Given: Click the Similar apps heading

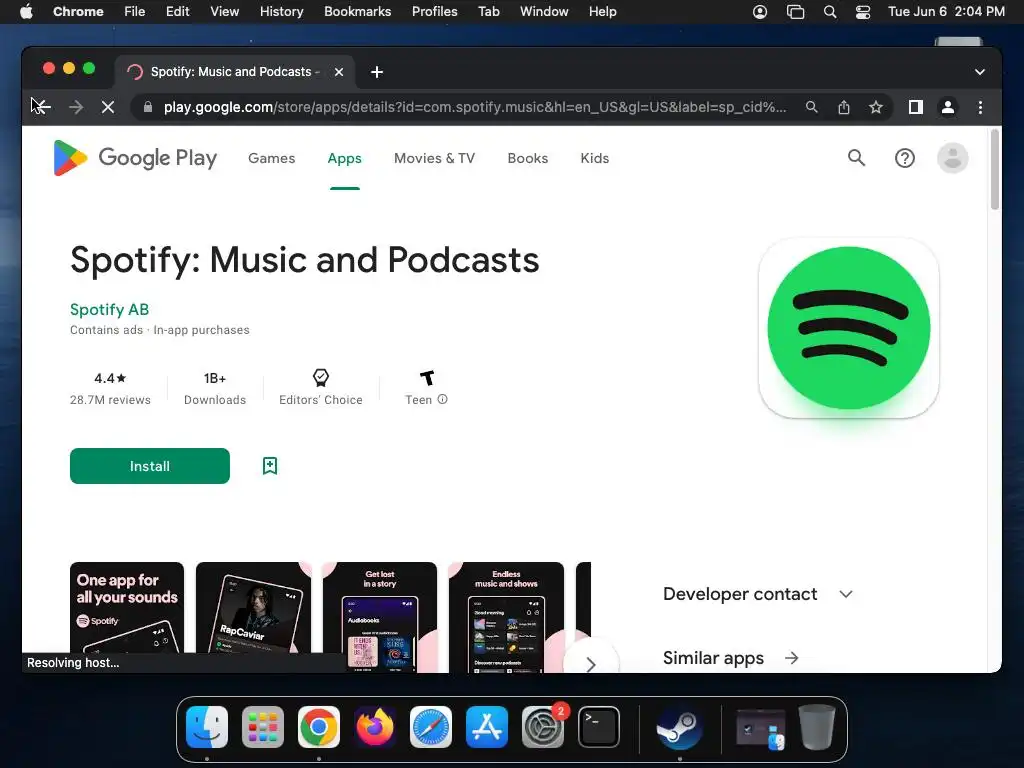Looking at the screenshot, I should (713, 658).
